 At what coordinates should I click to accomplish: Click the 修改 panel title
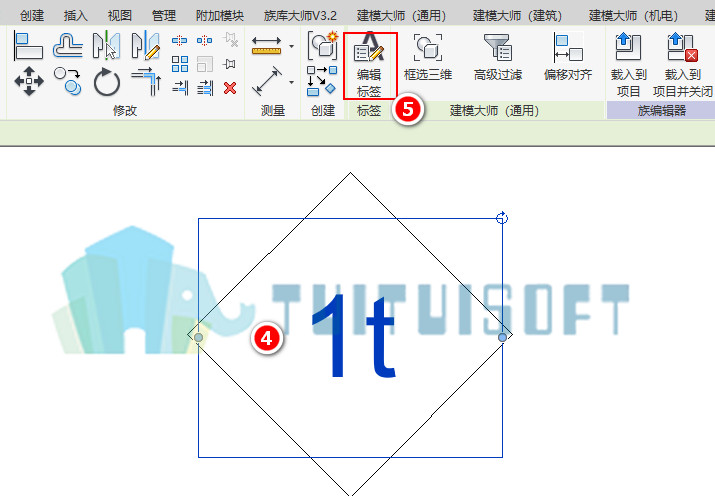[125, 111]
